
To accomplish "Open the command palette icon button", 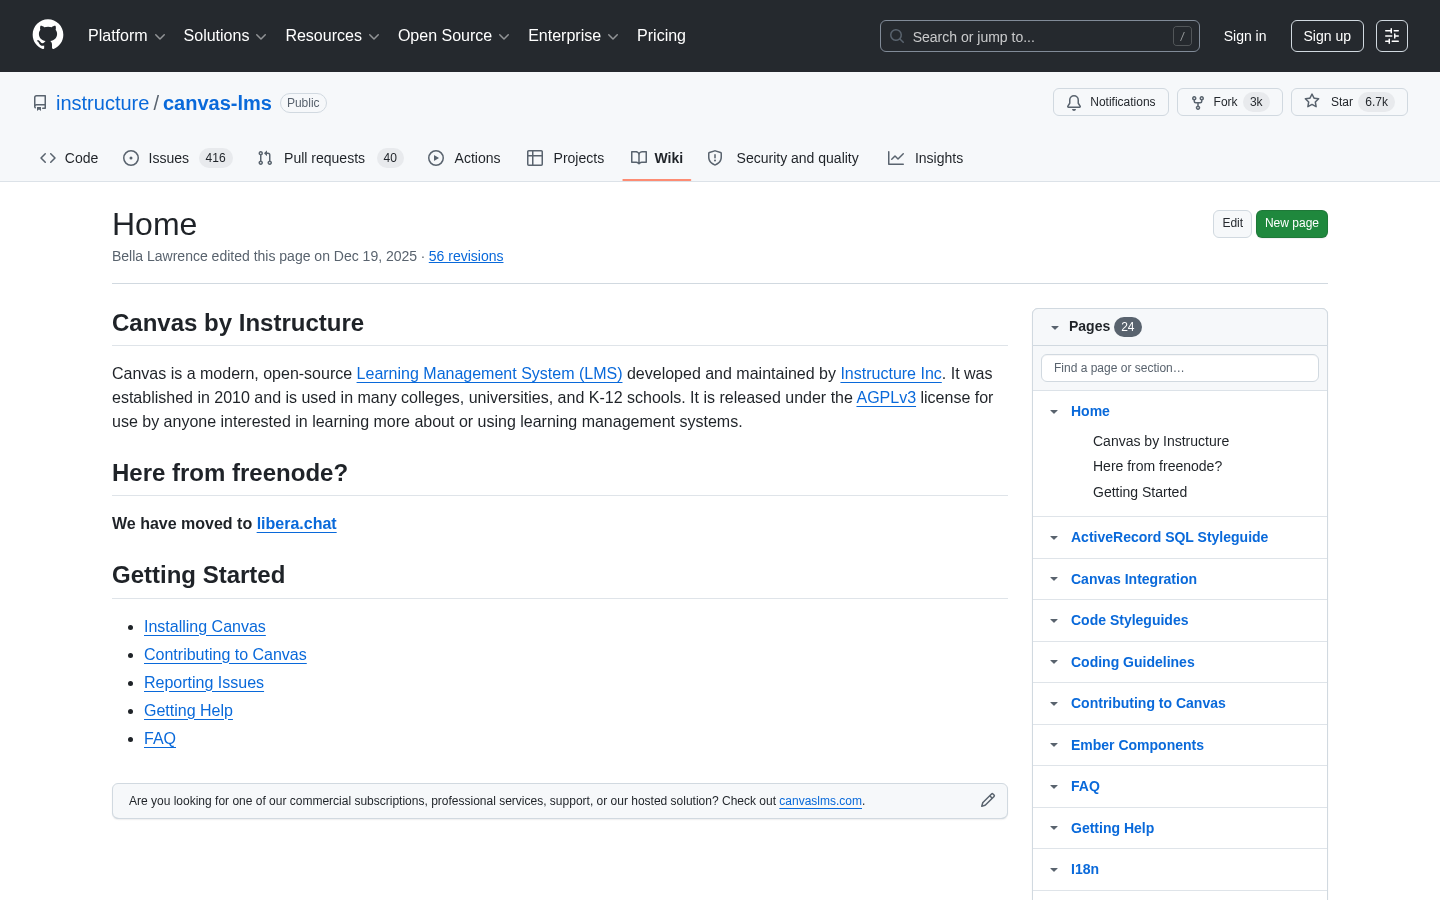I will click(1392, 36).
